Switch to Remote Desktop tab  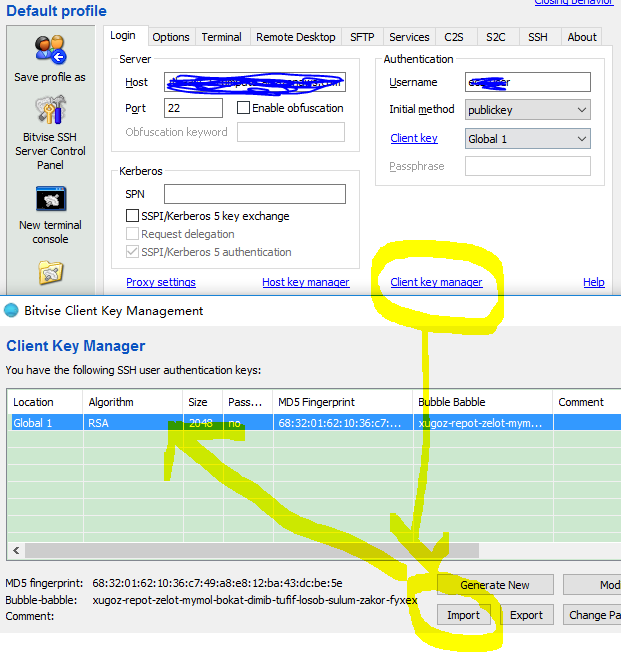(296, 37)
